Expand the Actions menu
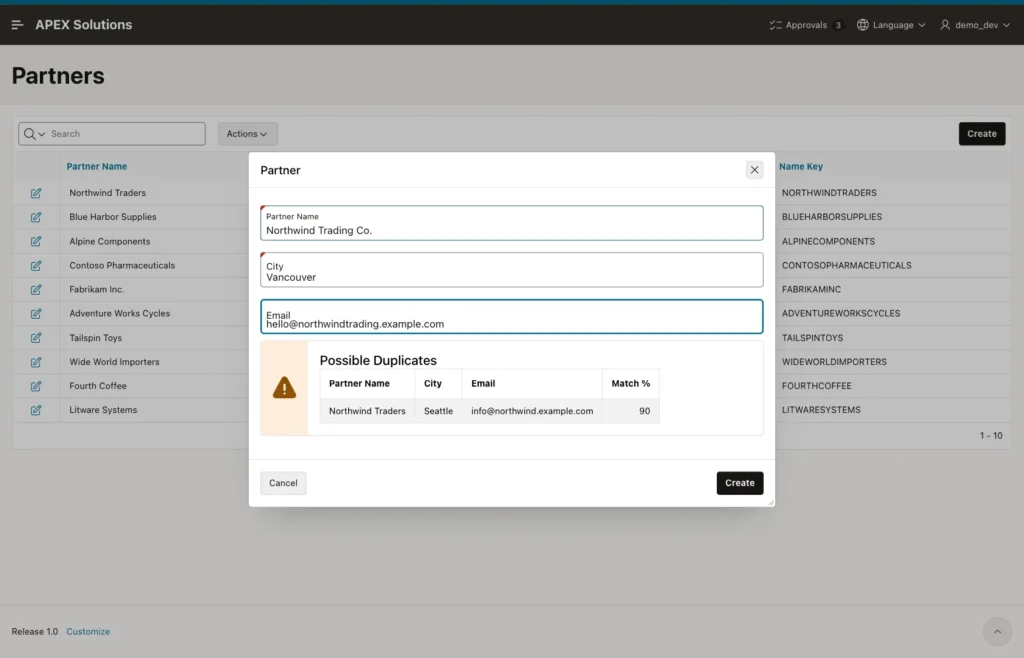This screenshot has height=658, width=1024. pyautogui.click(x=248, y=134)
